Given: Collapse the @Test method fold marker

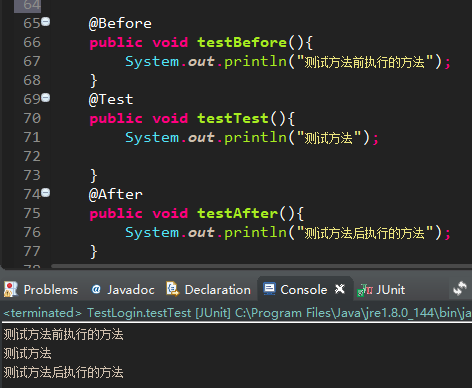Looking at the screenshot, I should coord(46,98).
